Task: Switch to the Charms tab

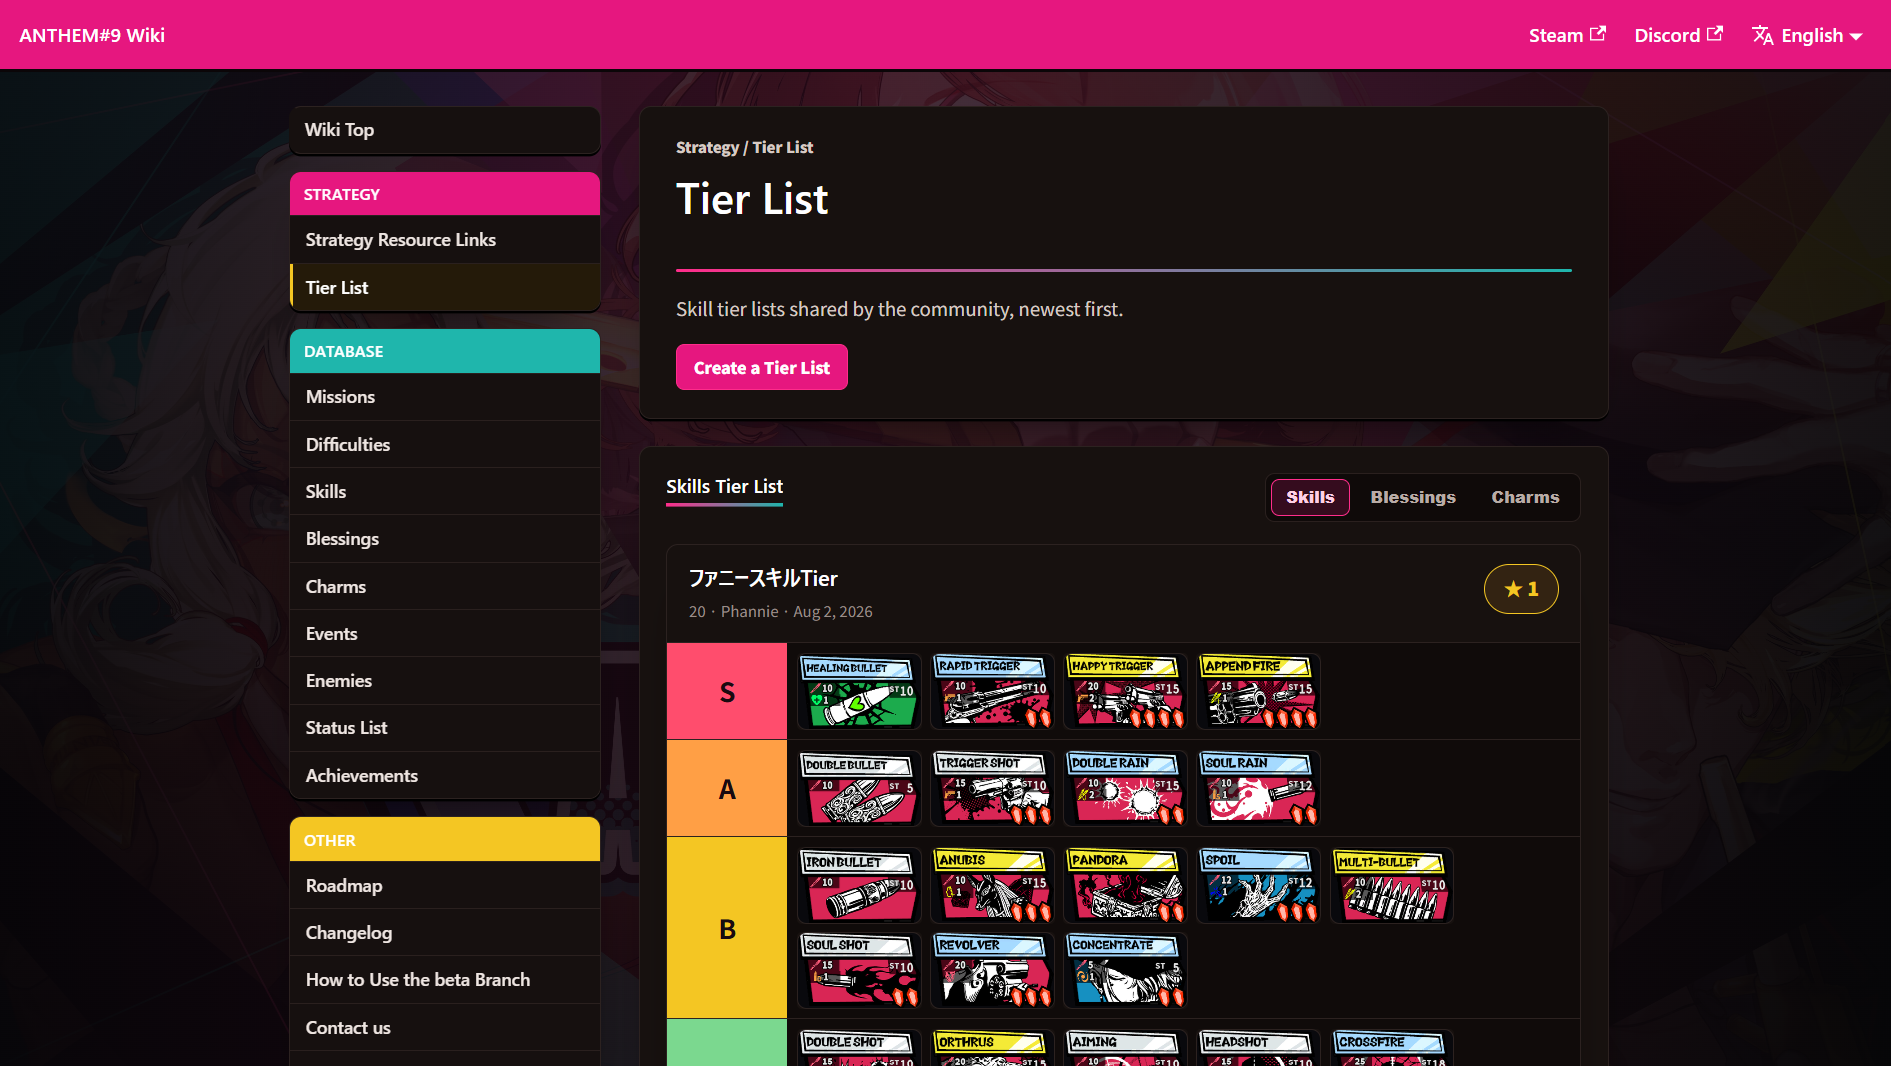Action: [x=1525, y=497]
